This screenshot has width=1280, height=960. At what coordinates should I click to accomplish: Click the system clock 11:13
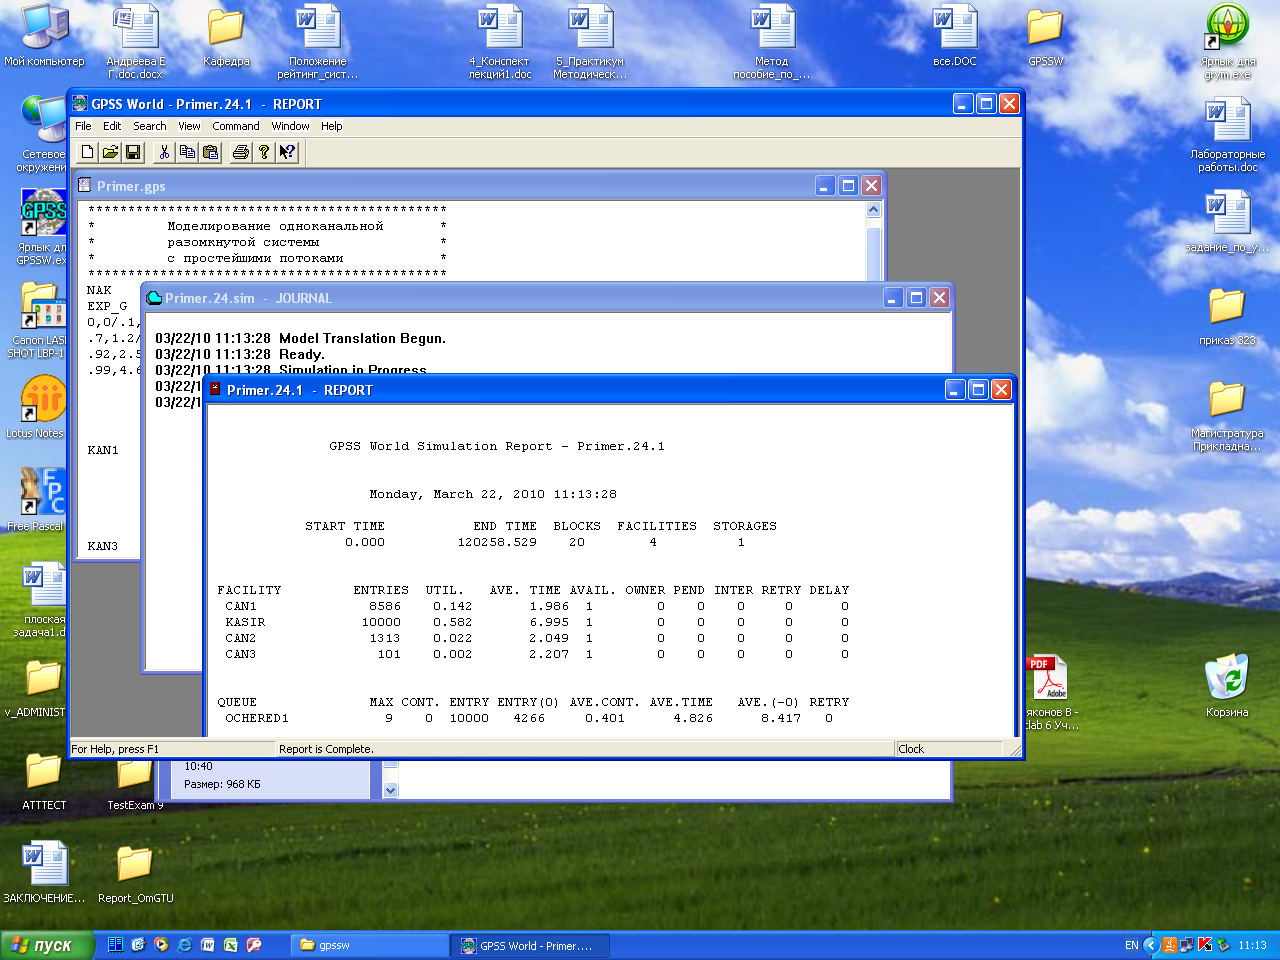[x=1252, y=945]
